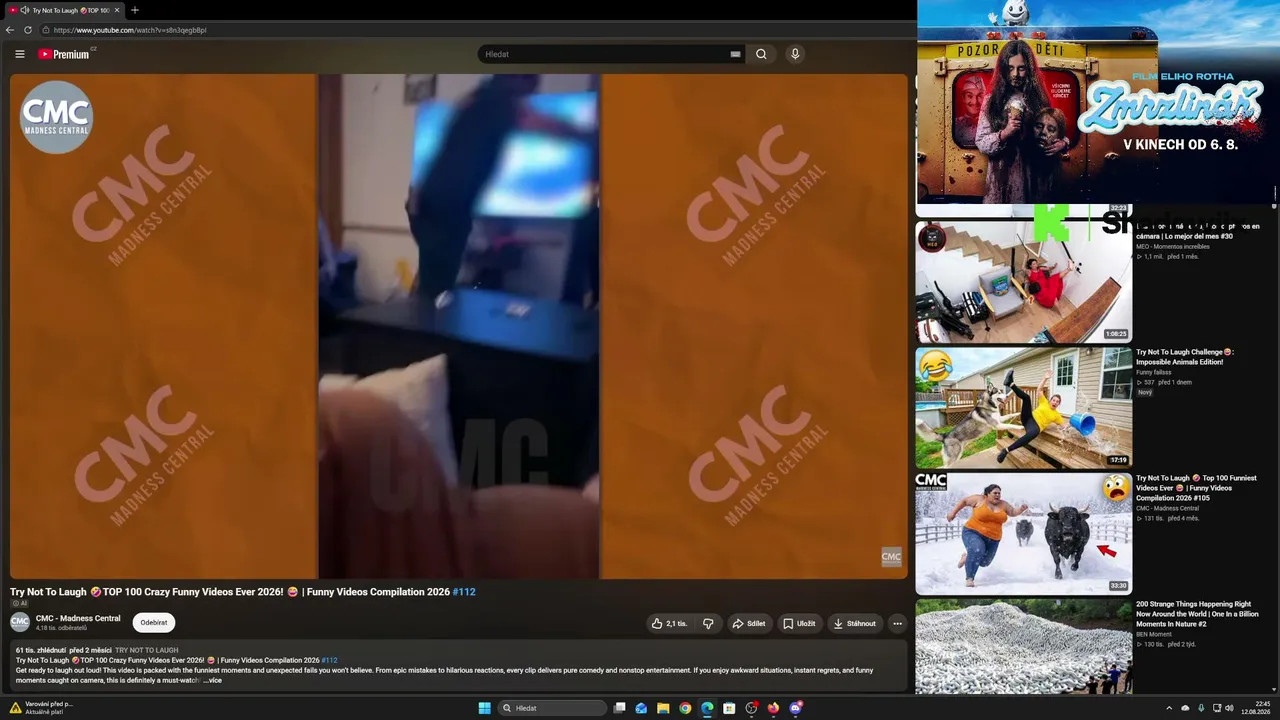Go back in the browser

tap(10, 30)
